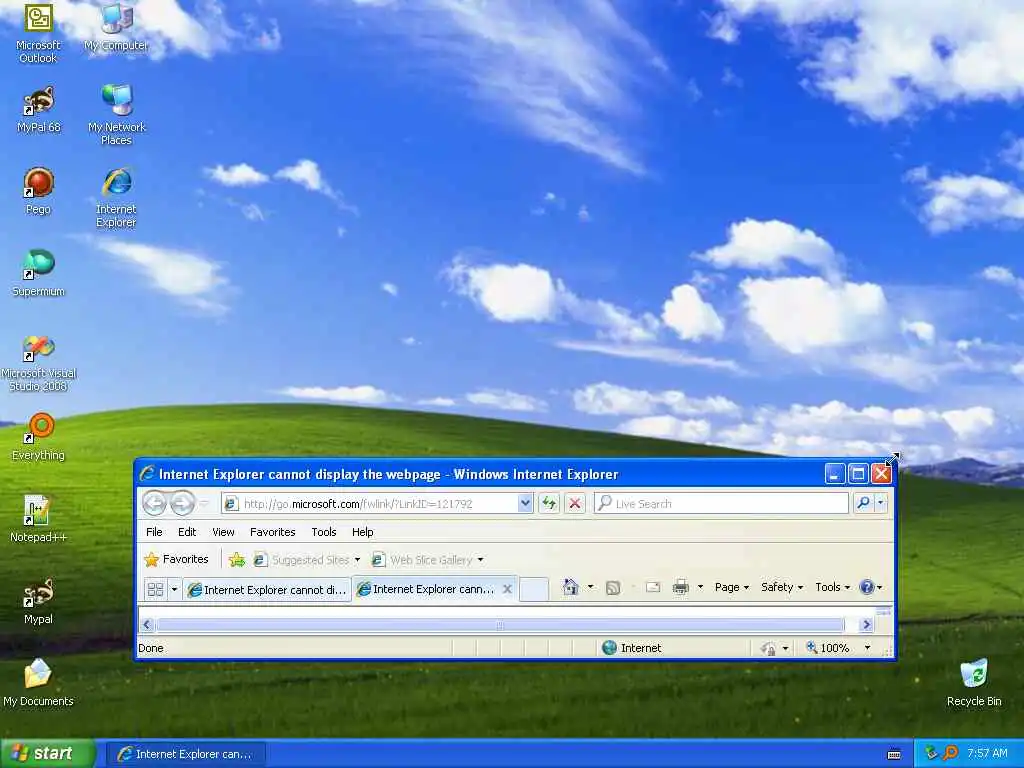
Task: Select the My Network Places icon
Action: pos(116,115)
